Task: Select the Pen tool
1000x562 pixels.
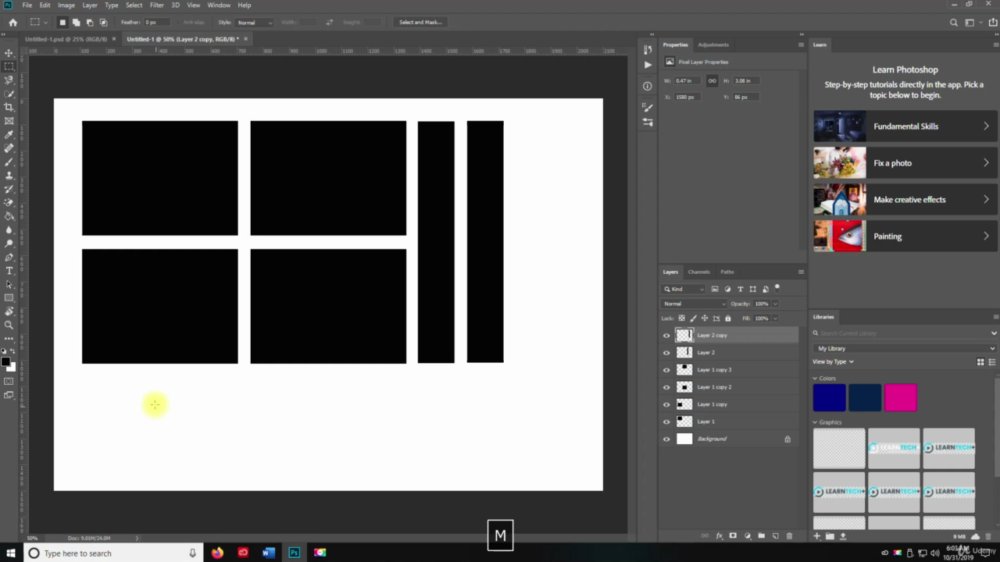Action: (9, 258)
